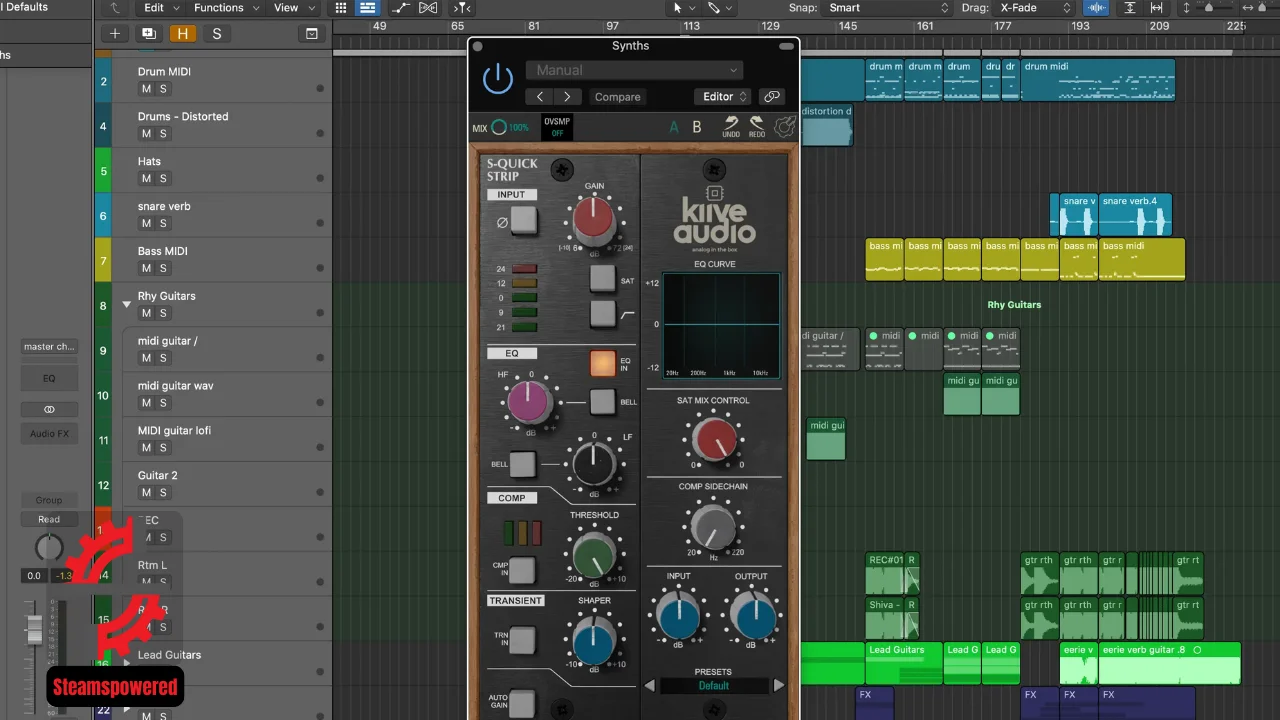Toggle the high-pass filter button below SAT

602,314
